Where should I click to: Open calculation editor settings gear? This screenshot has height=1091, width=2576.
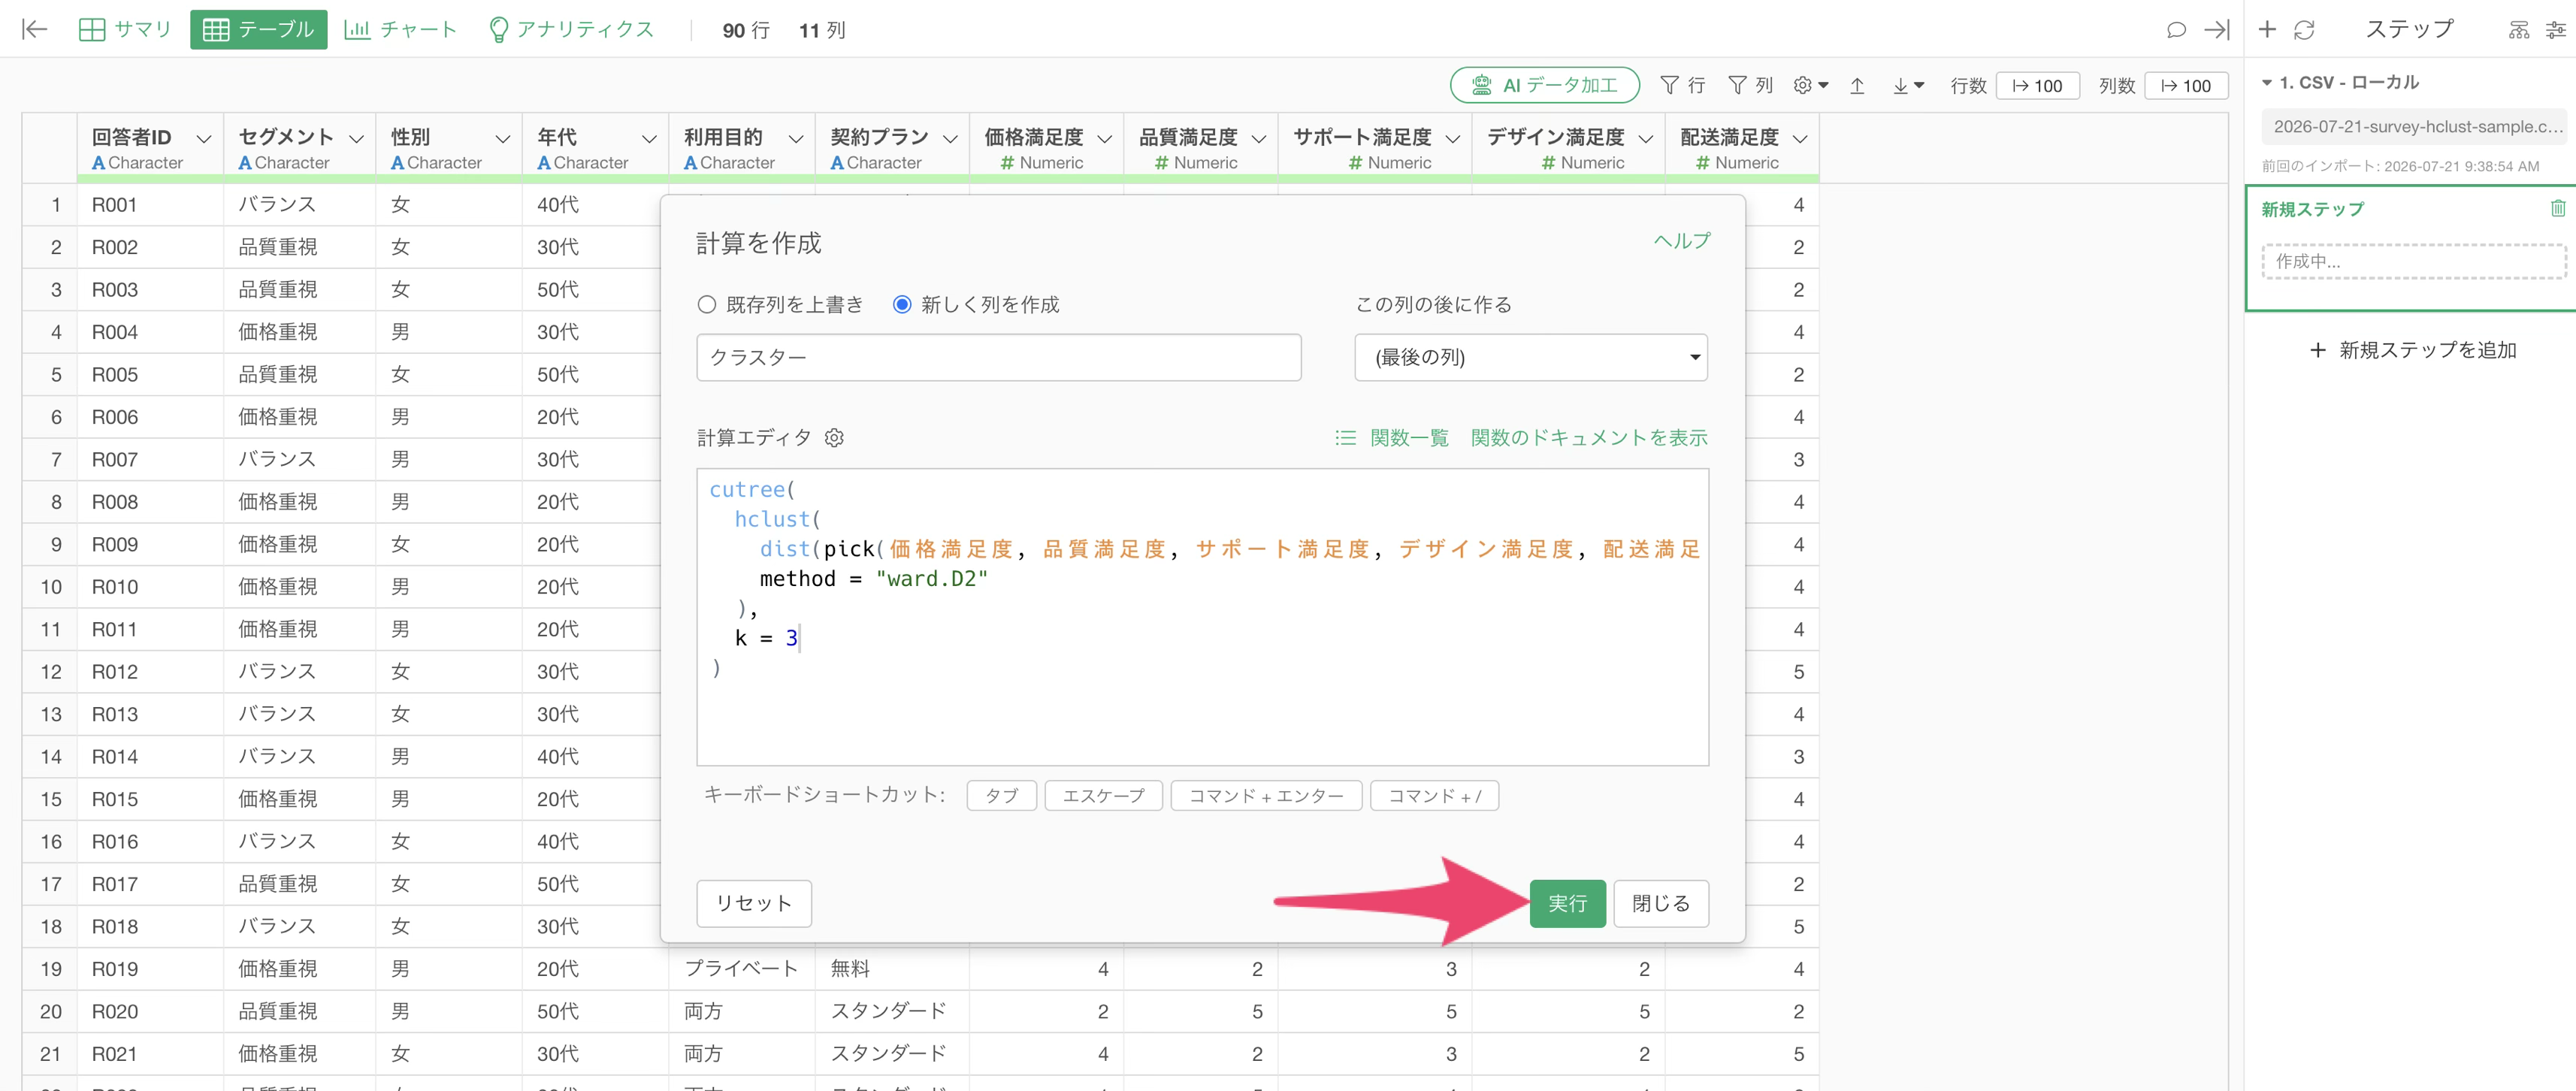point(834,437)
